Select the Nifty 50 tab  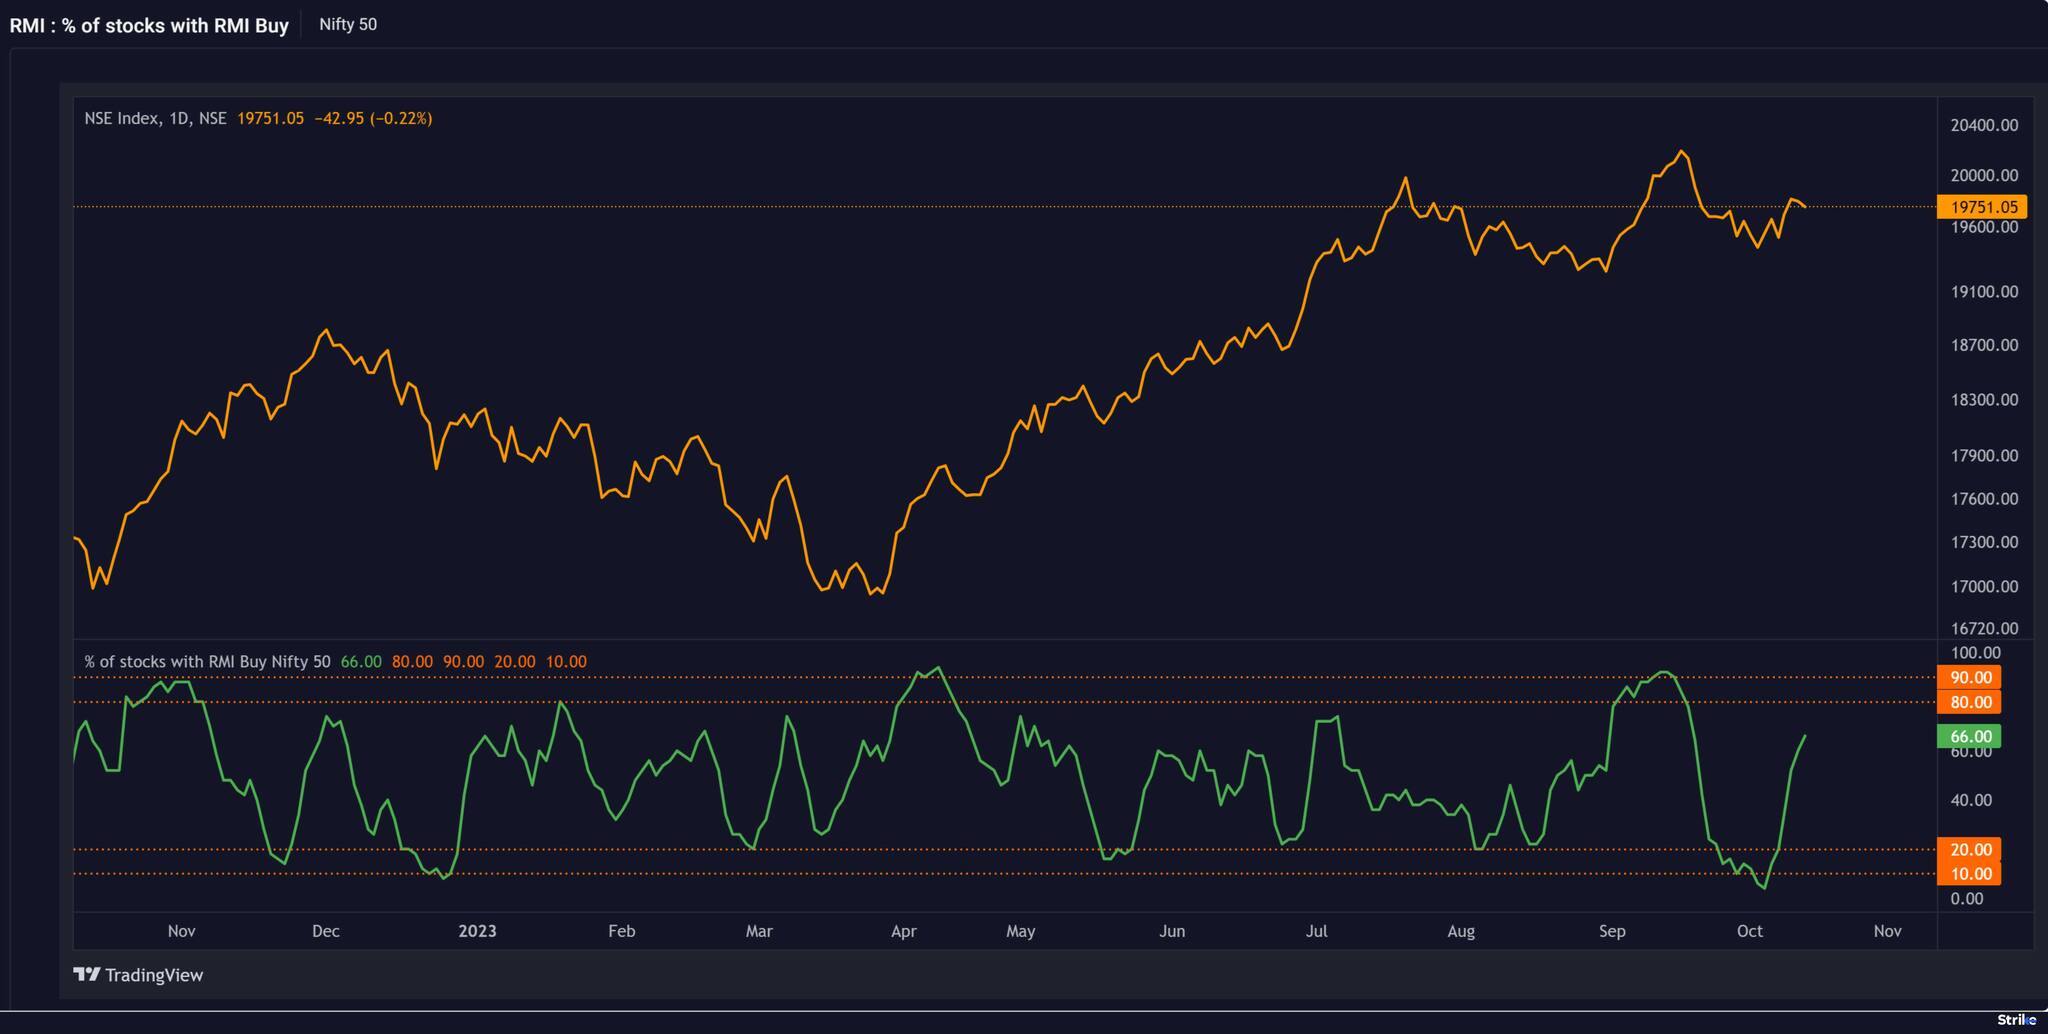click(347, 24)
